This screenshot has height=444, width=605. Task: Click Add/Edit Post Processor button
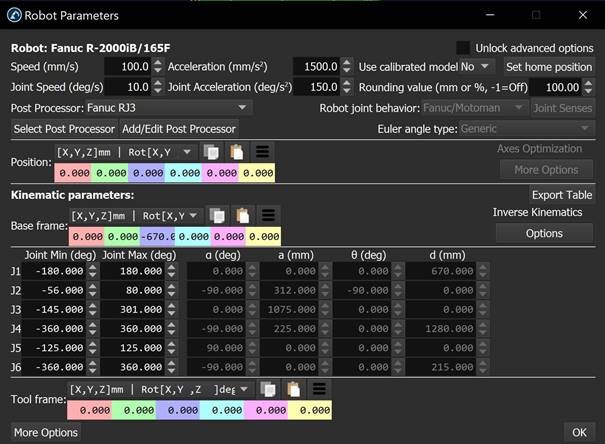178,129
